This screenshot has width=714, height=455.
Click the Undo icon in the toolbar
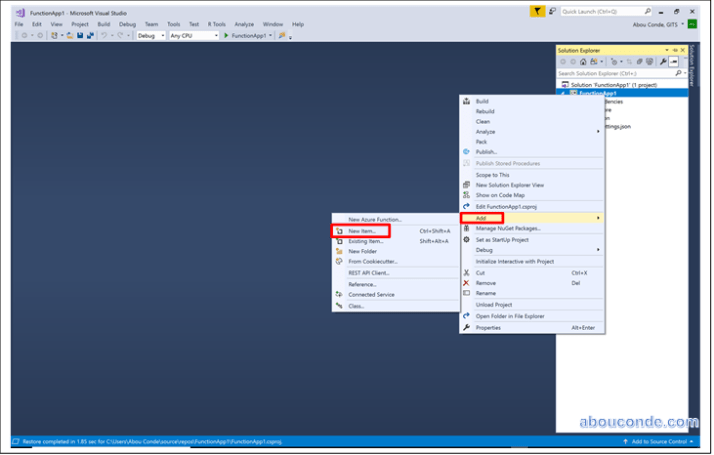tap(103, 35)
